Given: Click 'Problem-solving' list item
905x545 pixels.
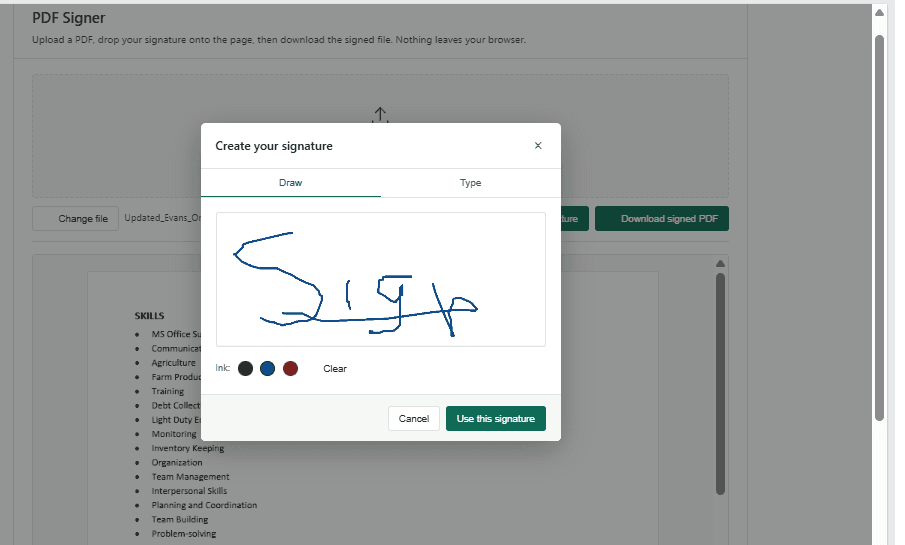Looking at the screenshot, I should click(x=184, y=534).
